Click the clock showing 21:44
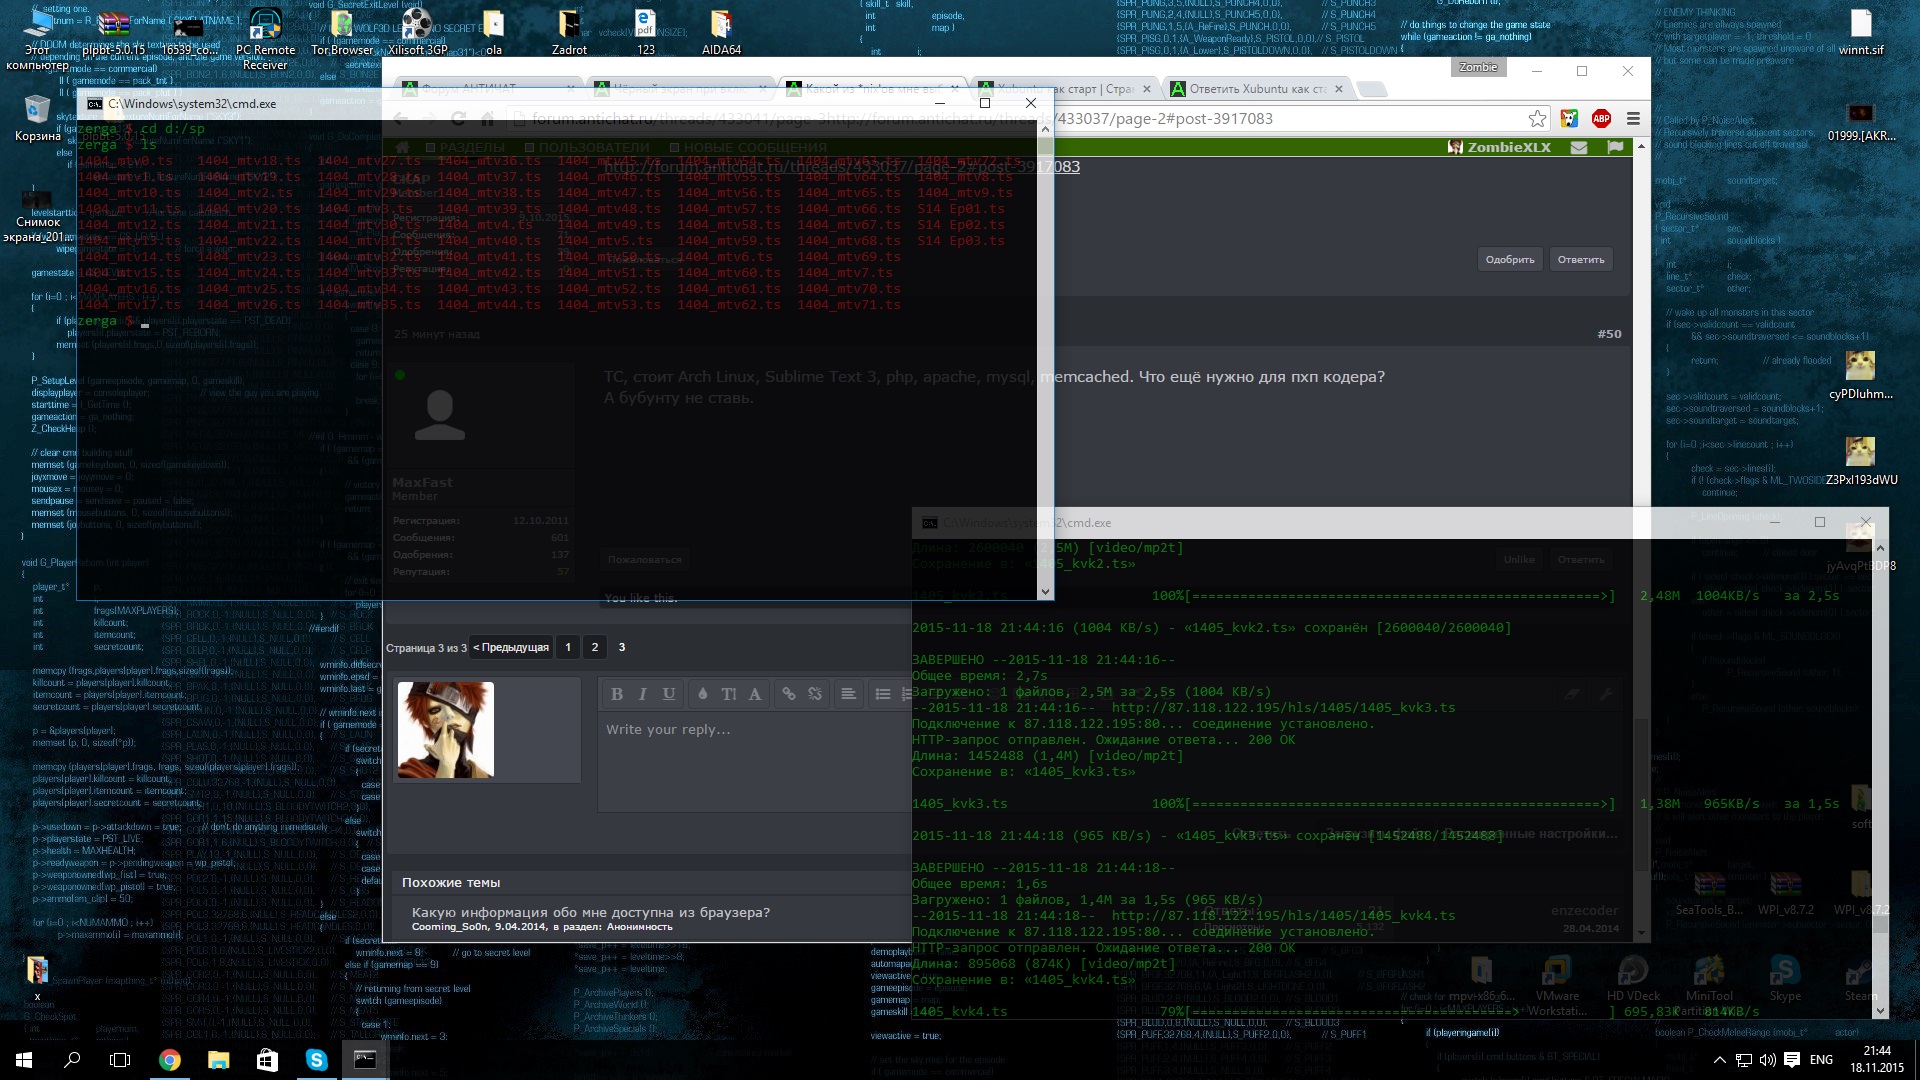Viewport: 1920px width, 1080px height. pyautogui.click(x=1877, y=1051)
